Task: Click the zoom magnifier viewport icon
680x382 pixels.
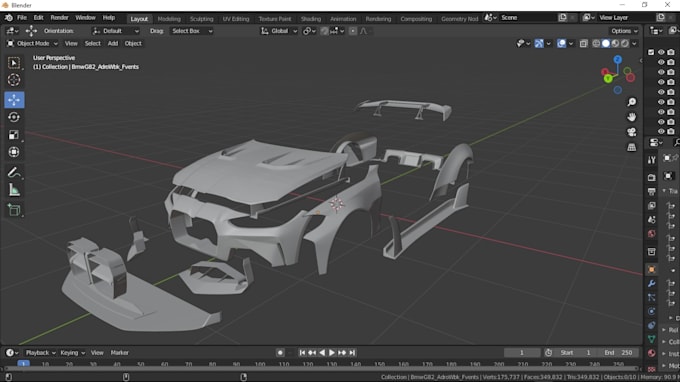Action: pyautogui.click(x=631, y=102)
